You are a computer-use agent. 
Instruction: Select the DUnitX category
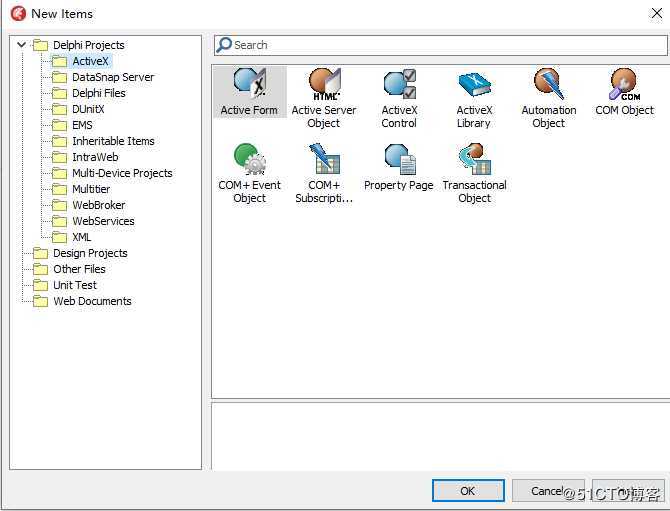[x=88, y=109]
